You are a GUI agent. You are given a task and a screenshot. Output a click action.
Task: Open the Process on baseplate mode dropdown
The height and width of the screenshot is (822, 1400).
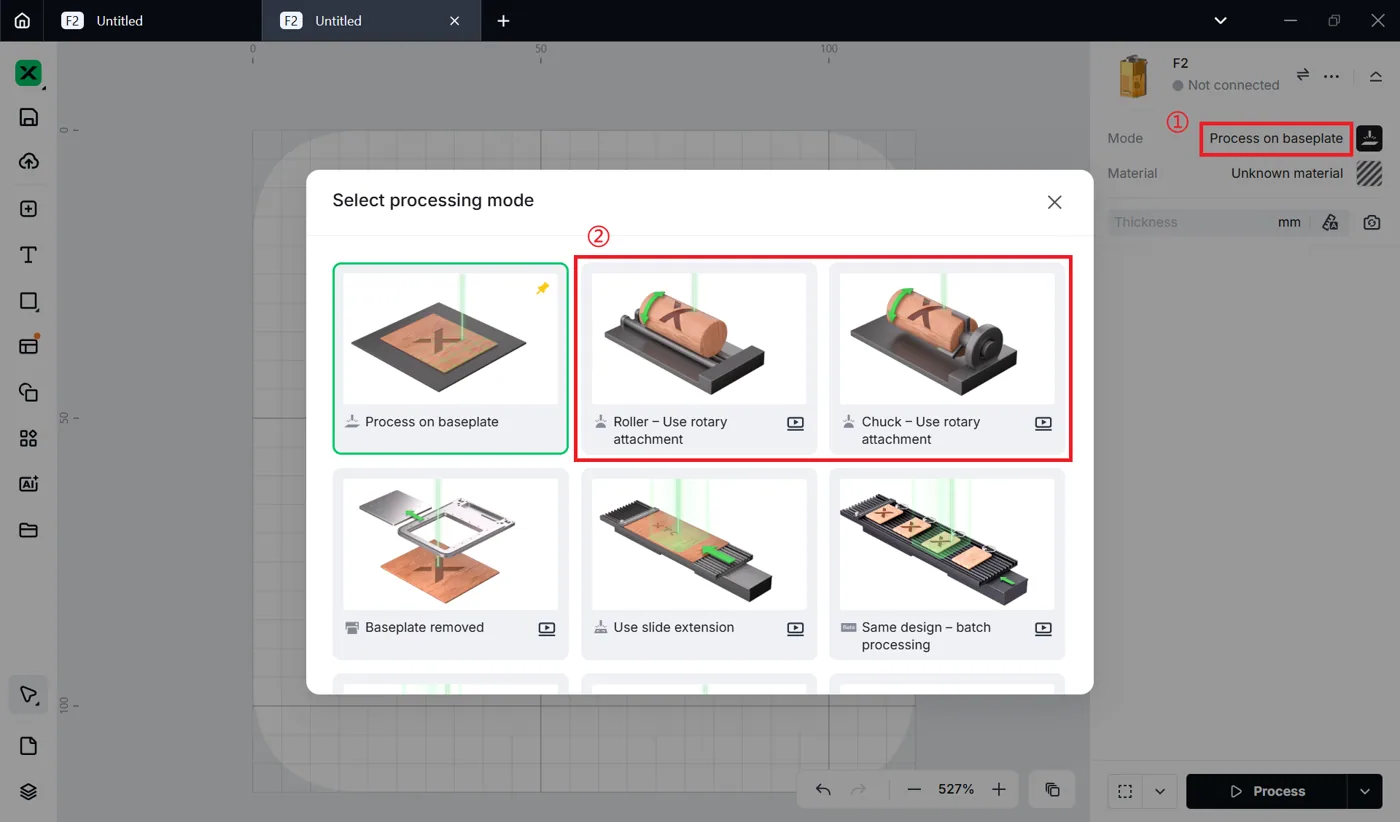point(1276,138)
